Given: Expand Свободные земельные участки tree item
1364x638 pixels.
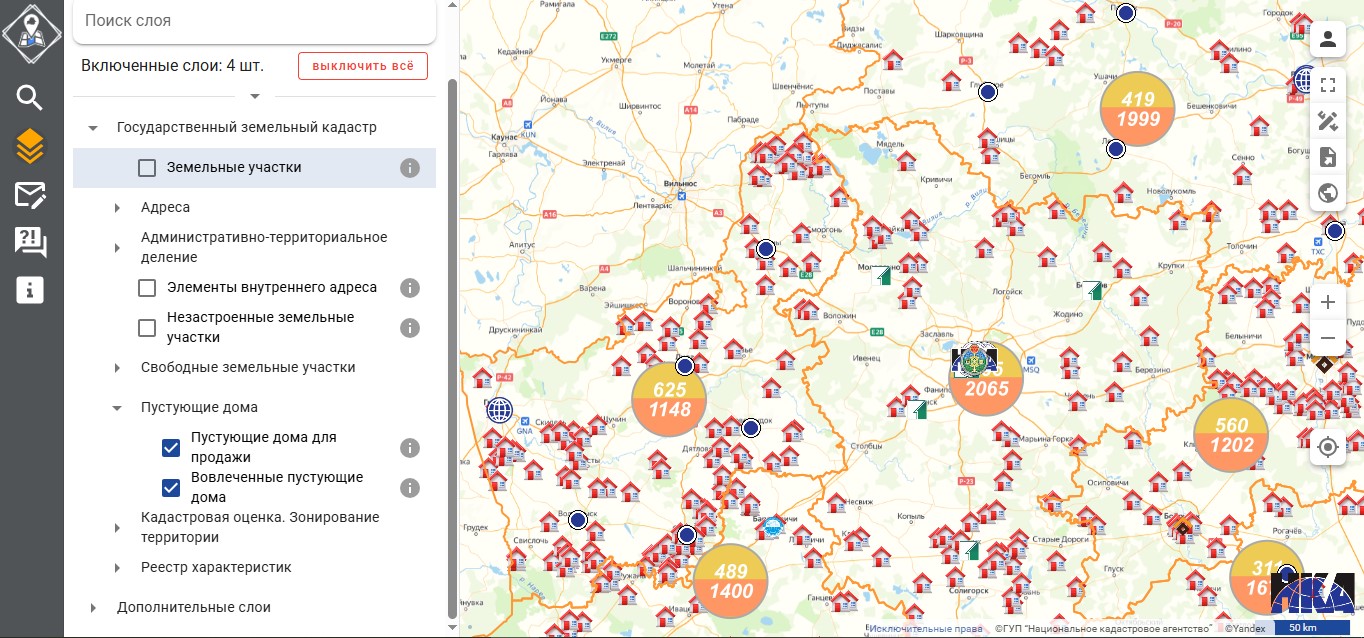Looking at the screenshot, I should click(117, 368).
